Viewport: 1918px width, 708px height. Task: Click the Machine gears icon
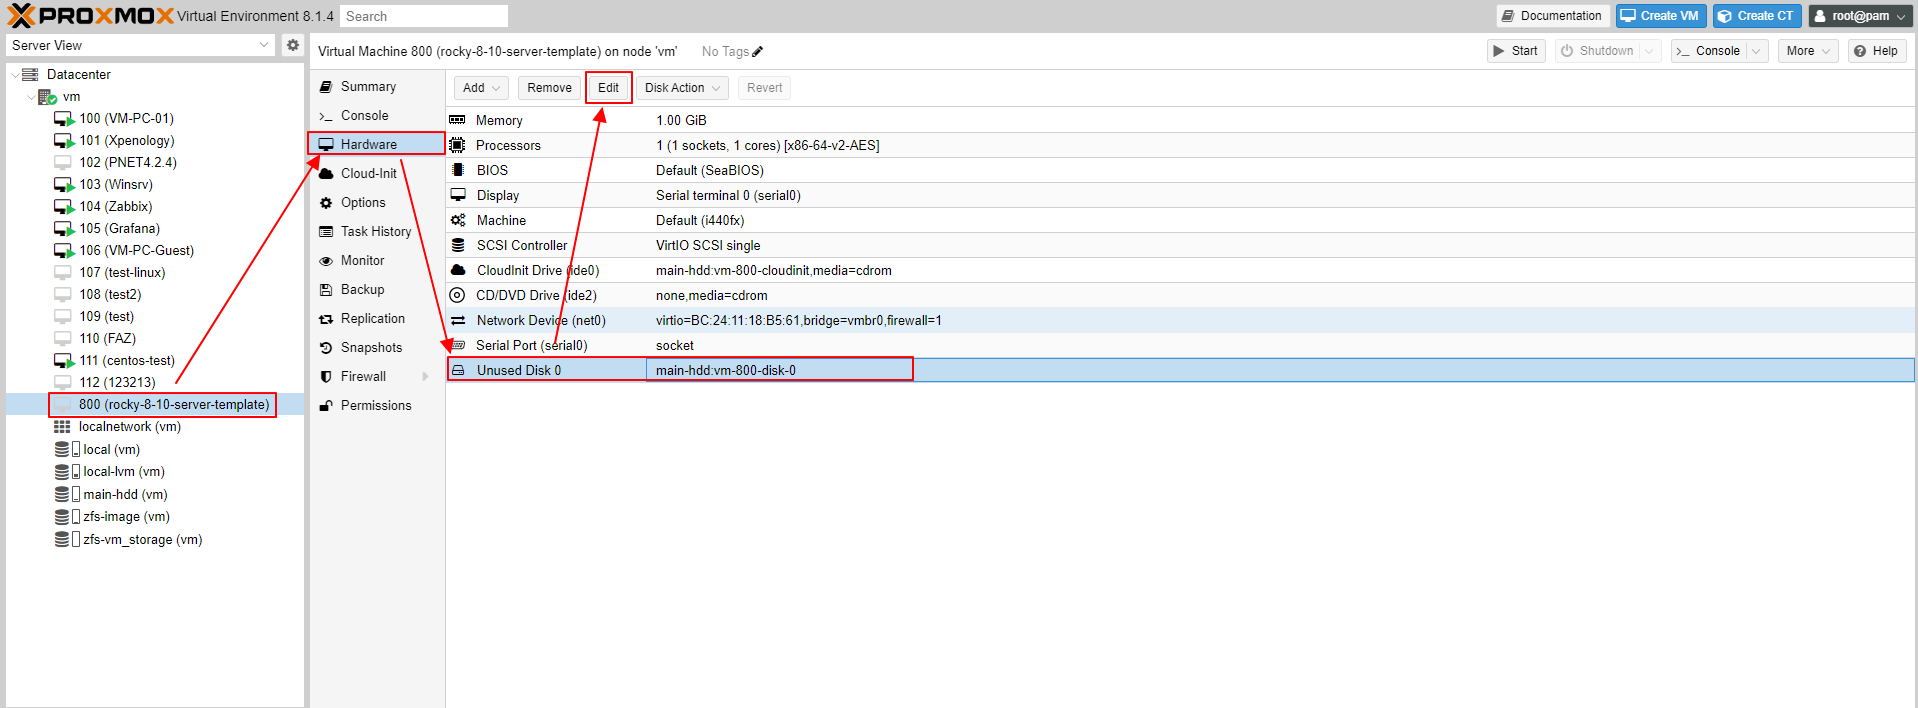click(x=458, y=220)
